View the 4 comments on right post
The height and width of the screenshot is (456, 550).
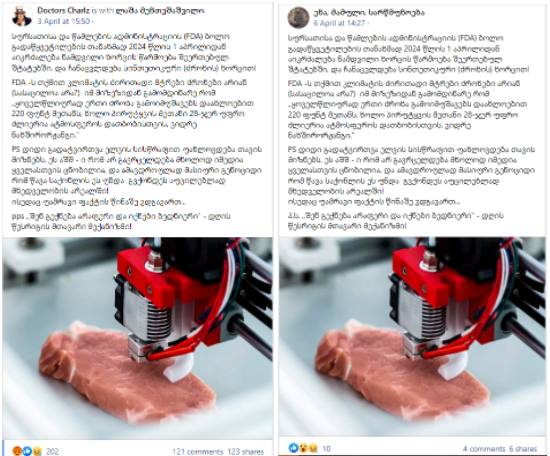[484, 449]
